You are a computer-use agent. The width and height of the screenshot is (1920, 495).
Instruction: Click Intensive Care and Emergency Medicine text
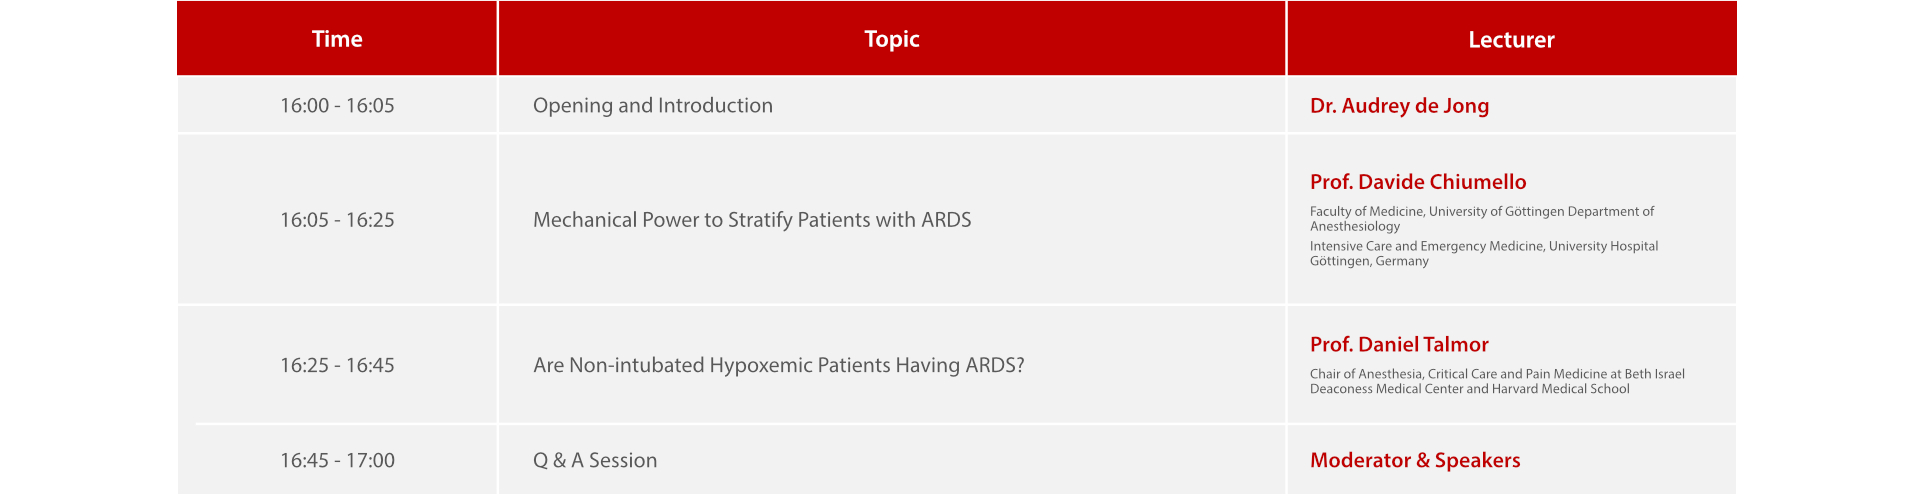pos(1483,246)
